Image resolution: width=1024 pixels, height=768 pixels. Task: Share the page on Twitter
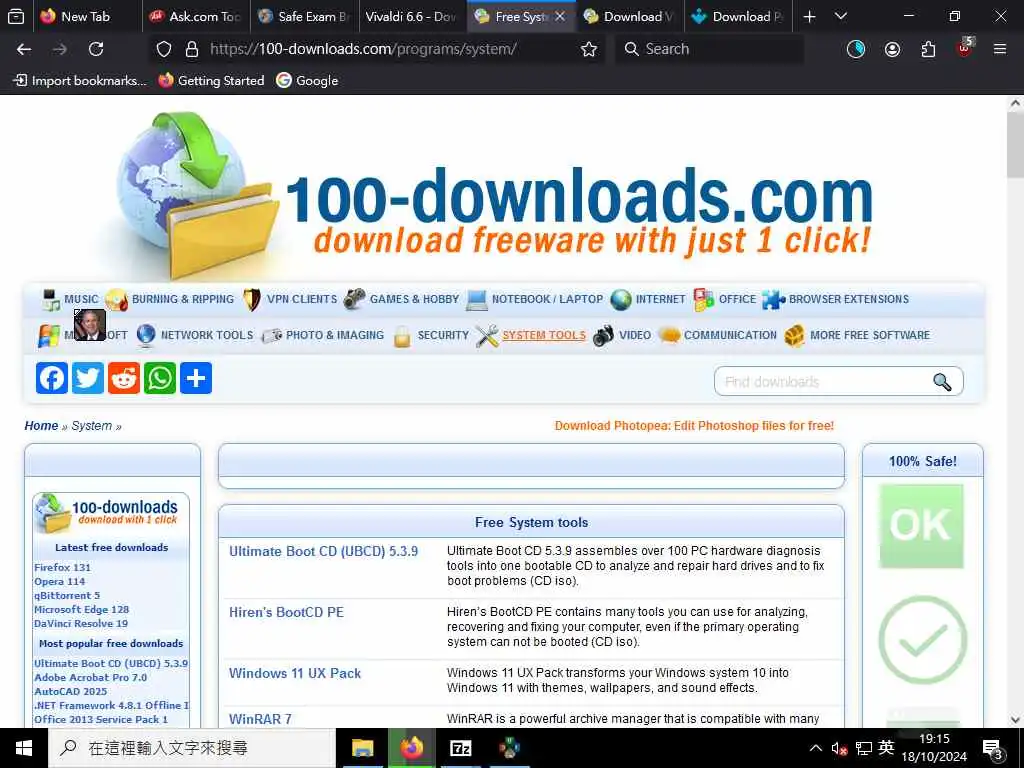tap(88, 378)
